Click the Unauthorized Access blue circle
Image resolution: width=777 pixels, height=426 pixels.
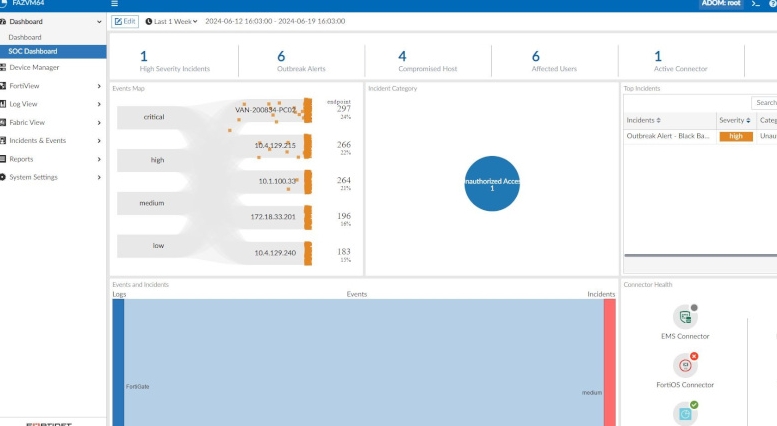(492, 183)
